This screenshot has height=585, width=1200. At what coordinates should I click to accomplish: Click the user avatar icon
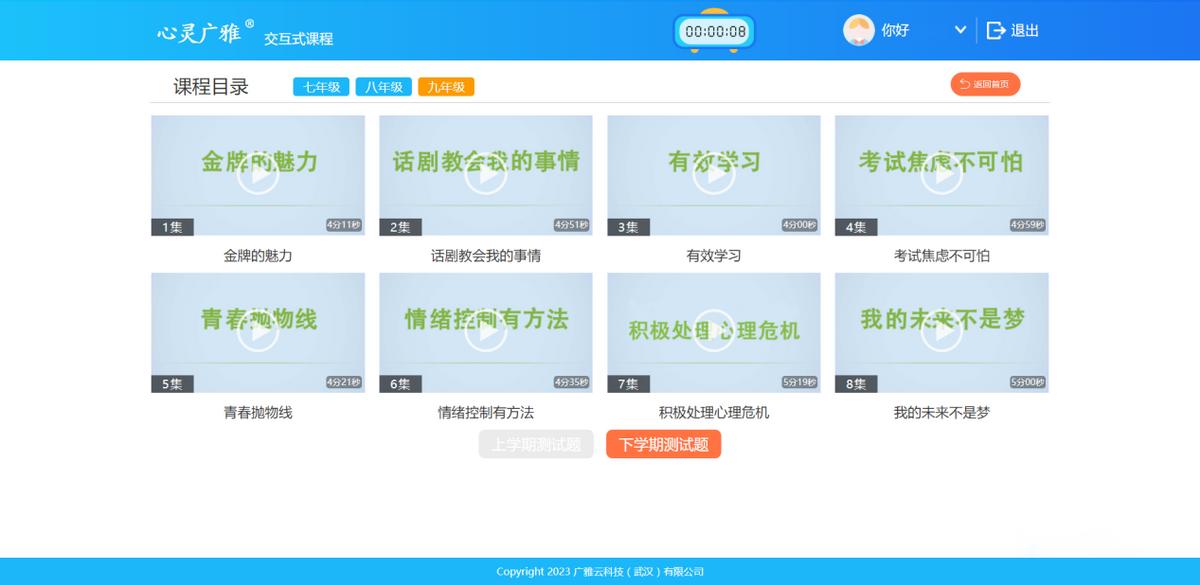pyautogui.click(x=858, y=30)
